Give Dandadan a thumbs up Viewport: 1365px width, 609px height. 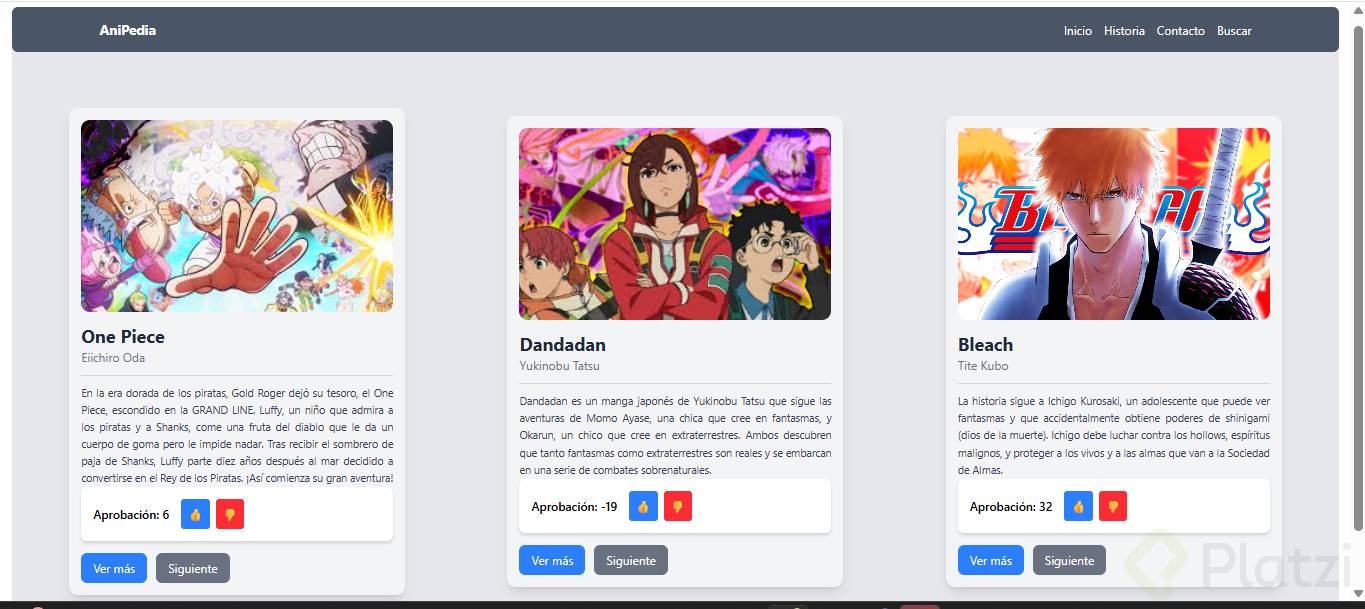643,506
